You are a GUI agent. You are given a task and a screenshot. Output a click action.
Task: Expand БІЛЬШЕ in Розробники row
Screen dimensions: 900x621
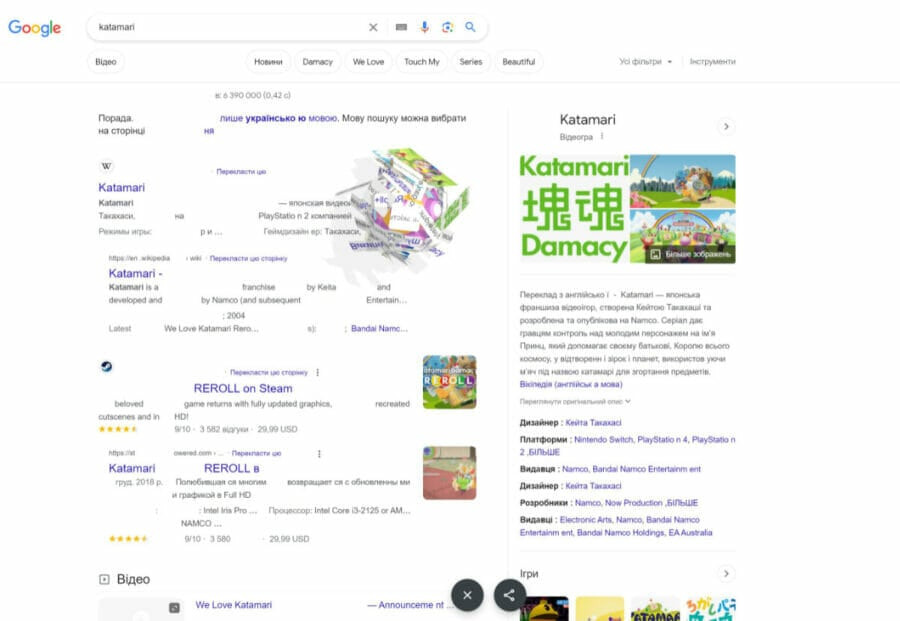[682, 503]
